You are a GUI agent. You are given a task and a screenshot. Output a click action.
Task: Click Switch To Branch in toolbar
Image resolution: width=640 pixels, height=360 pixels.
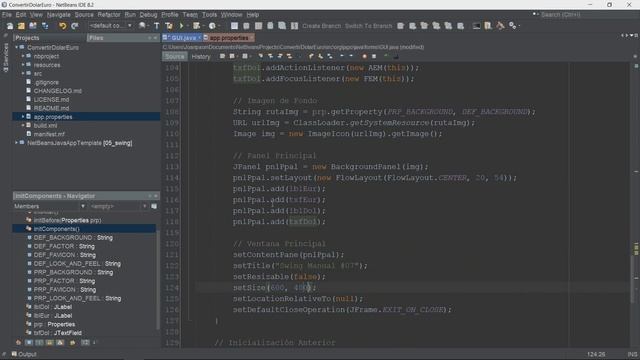368,26
